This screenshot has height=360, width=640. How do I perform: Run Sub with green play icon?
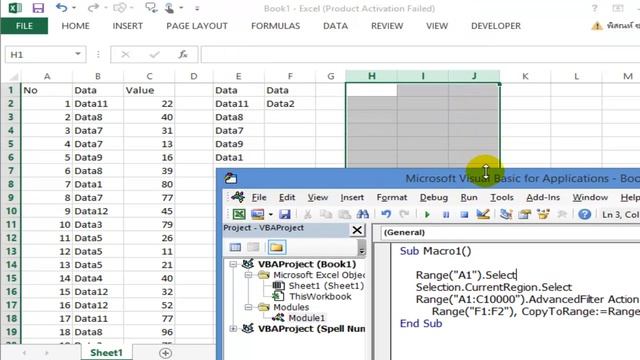pos(427,214)
